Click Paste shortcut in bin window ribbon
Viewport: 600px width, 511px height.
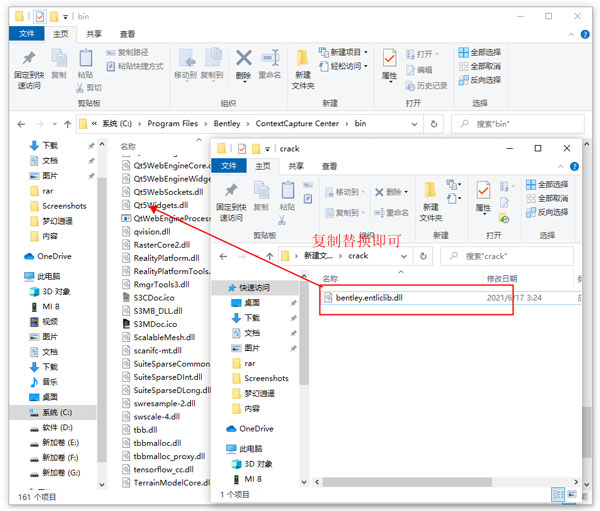[135, 66]
